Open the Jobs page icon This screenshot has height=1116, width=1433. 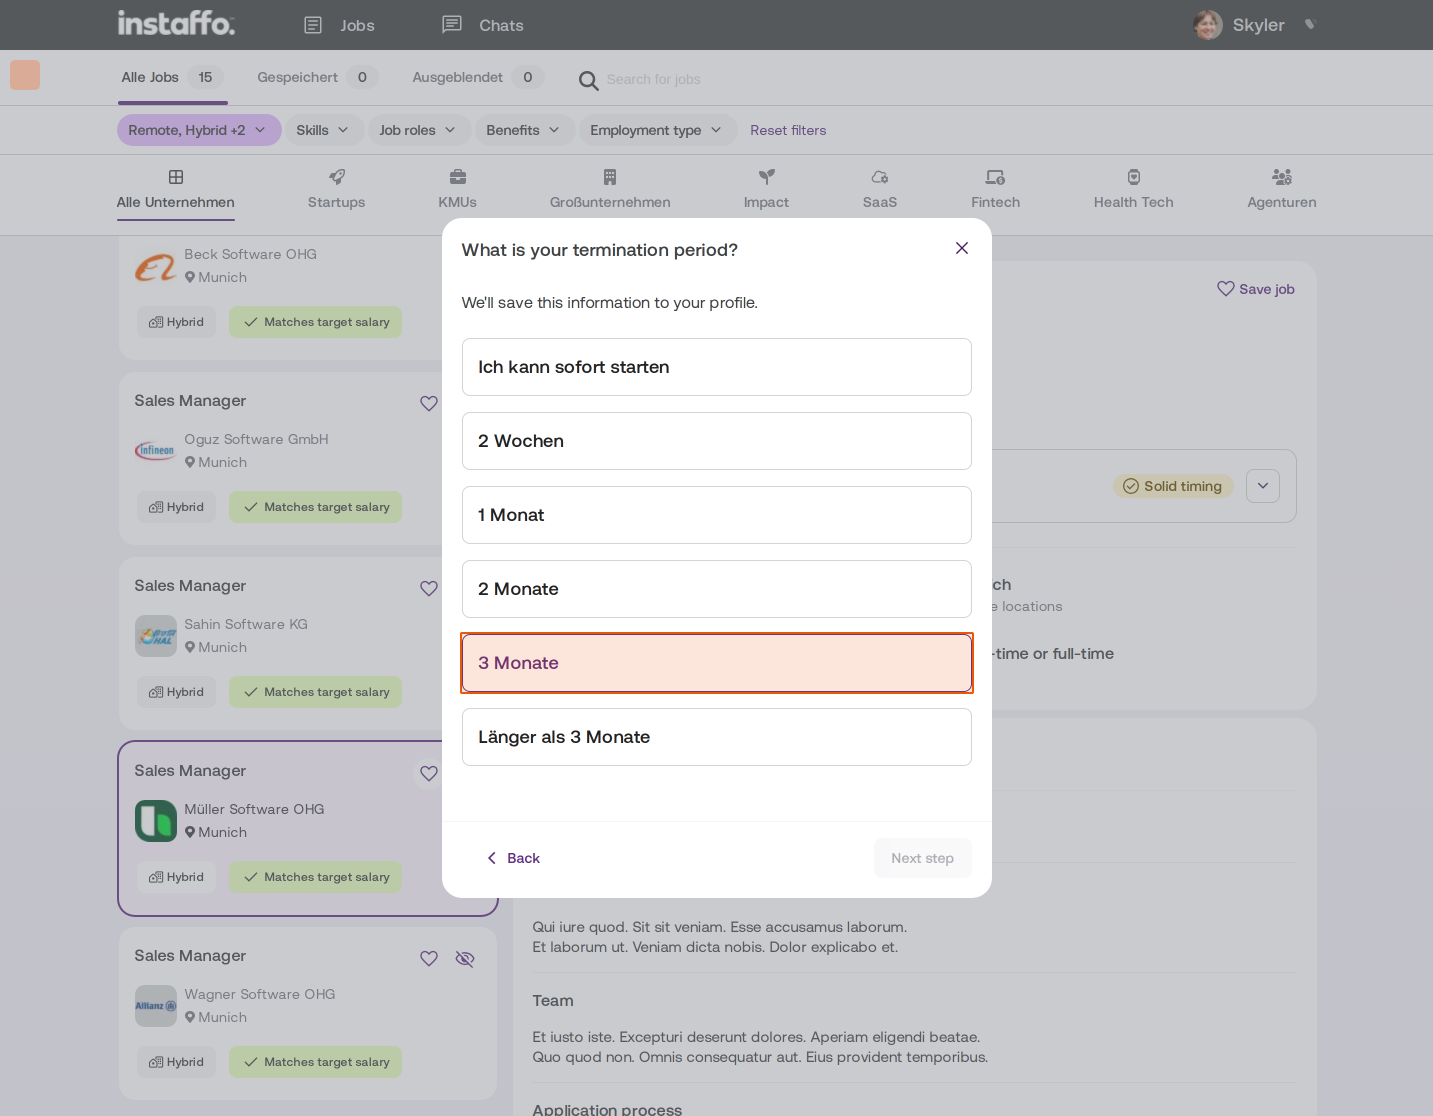click(x=313, y=25)
